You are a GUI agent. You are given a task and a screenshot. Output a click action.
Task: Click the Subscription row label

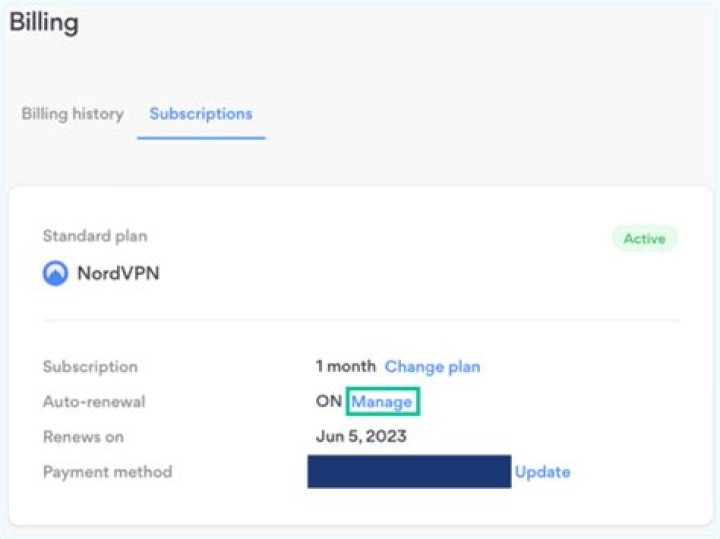click(90, 367)
